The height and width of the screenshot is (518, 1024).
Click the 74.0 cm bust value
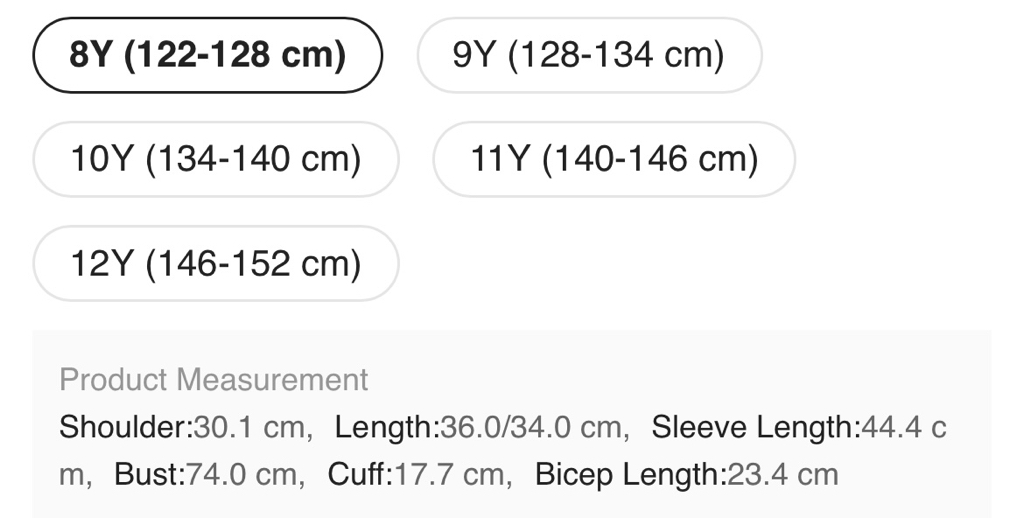(241, 474)
